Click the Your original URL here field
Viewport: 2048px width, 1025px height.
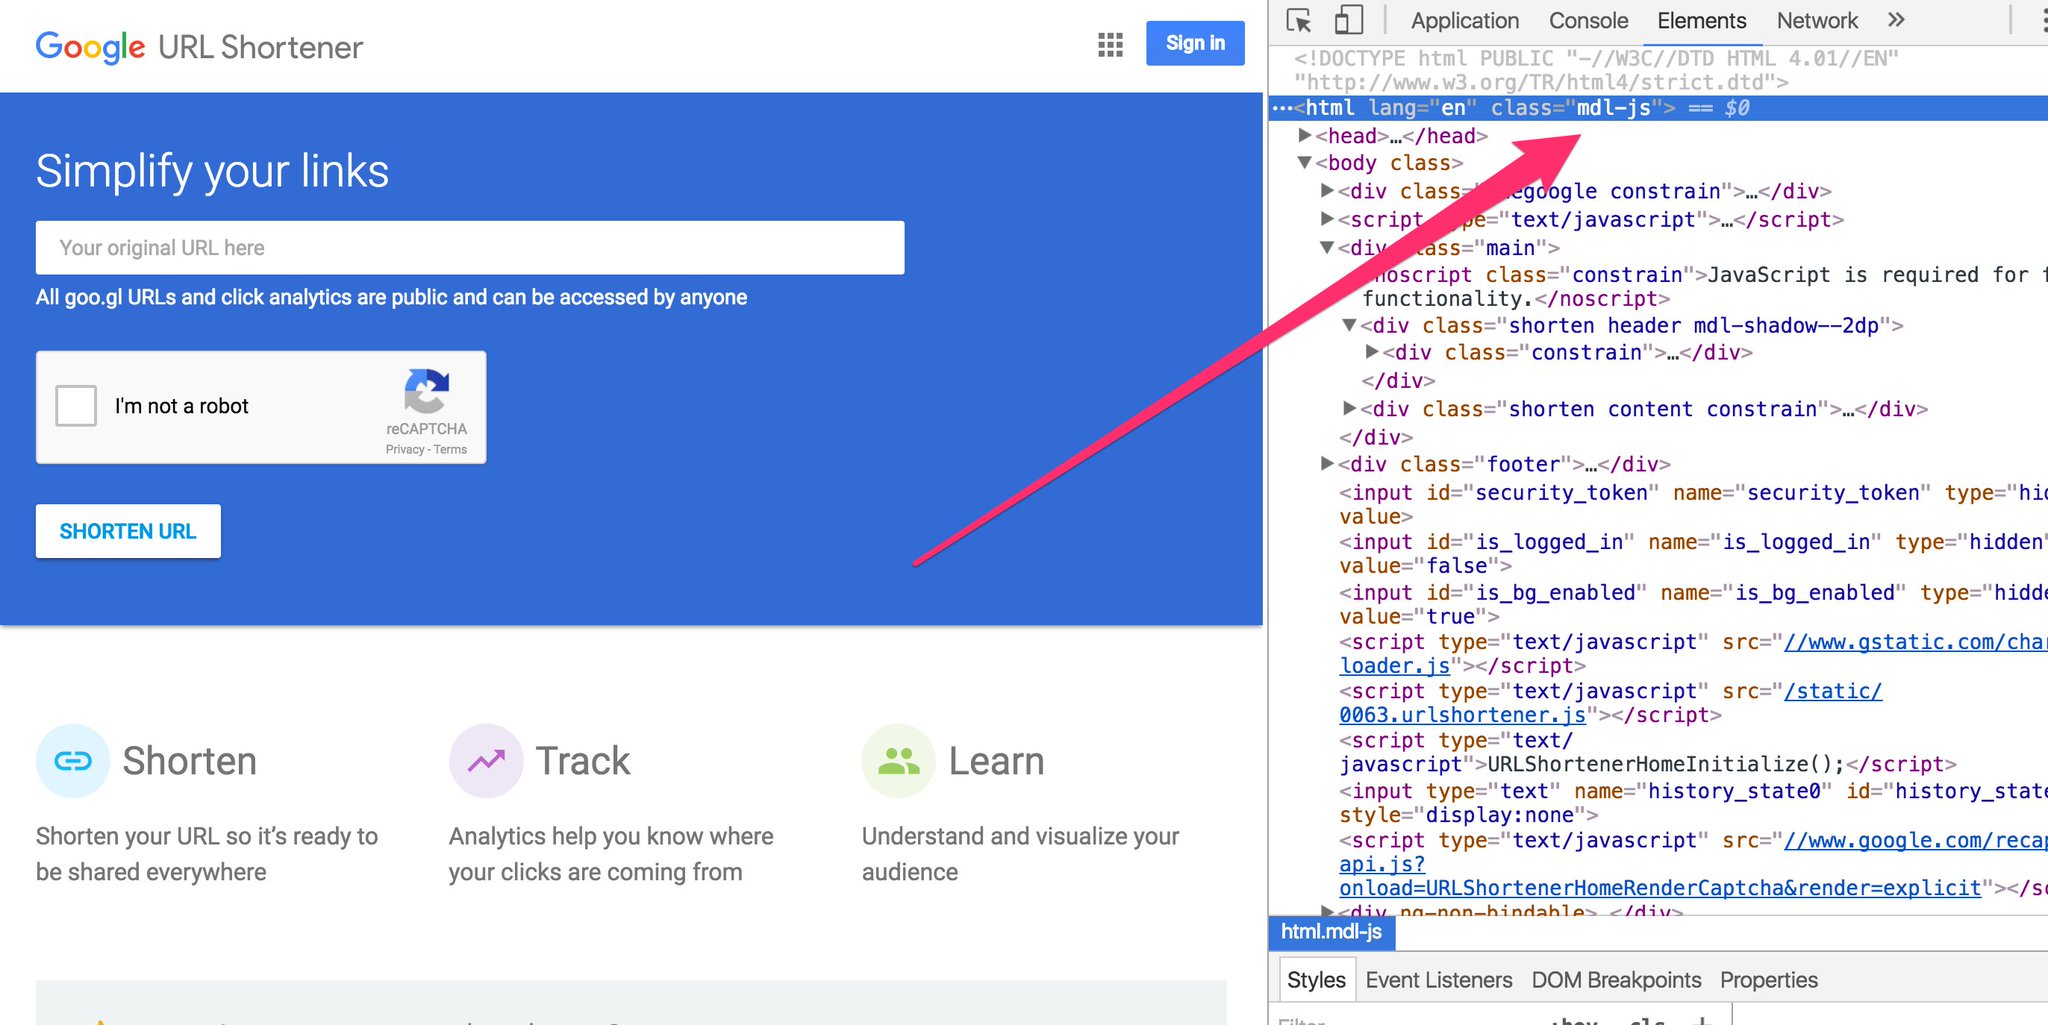(470, 248)
